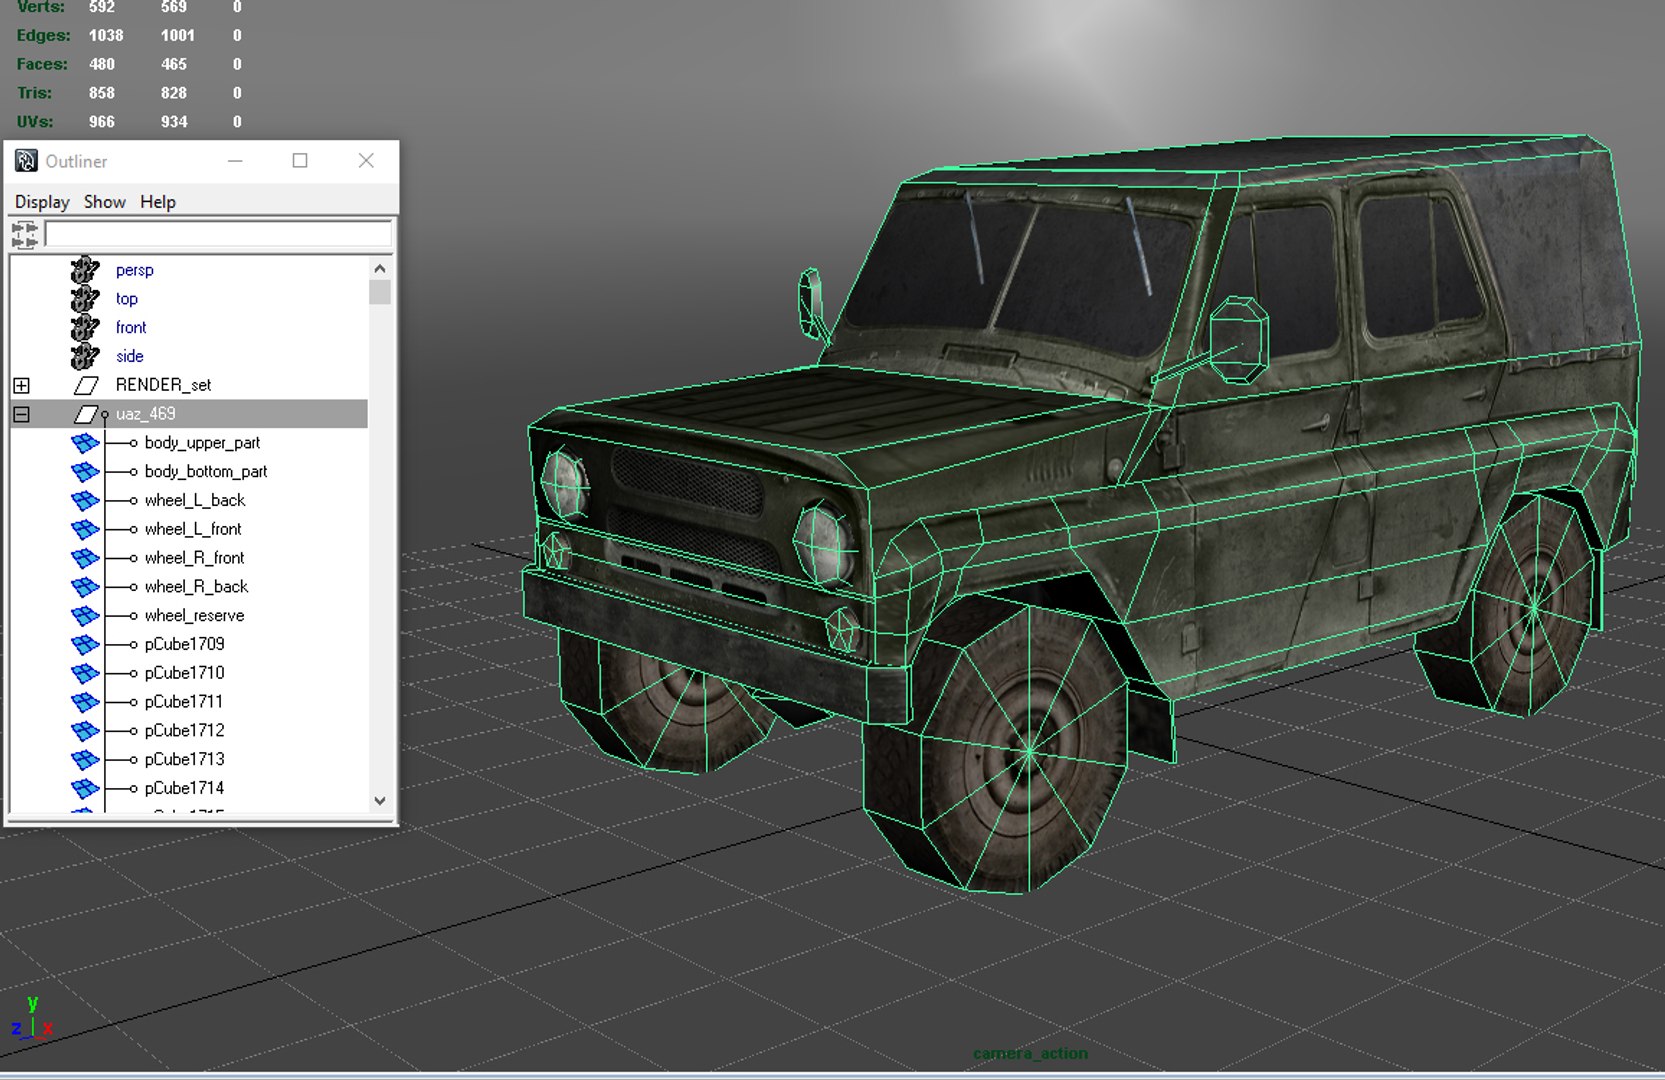
Task: Click the Outliner vertical scrollbar thumb
Action: [x=380, y=292]
